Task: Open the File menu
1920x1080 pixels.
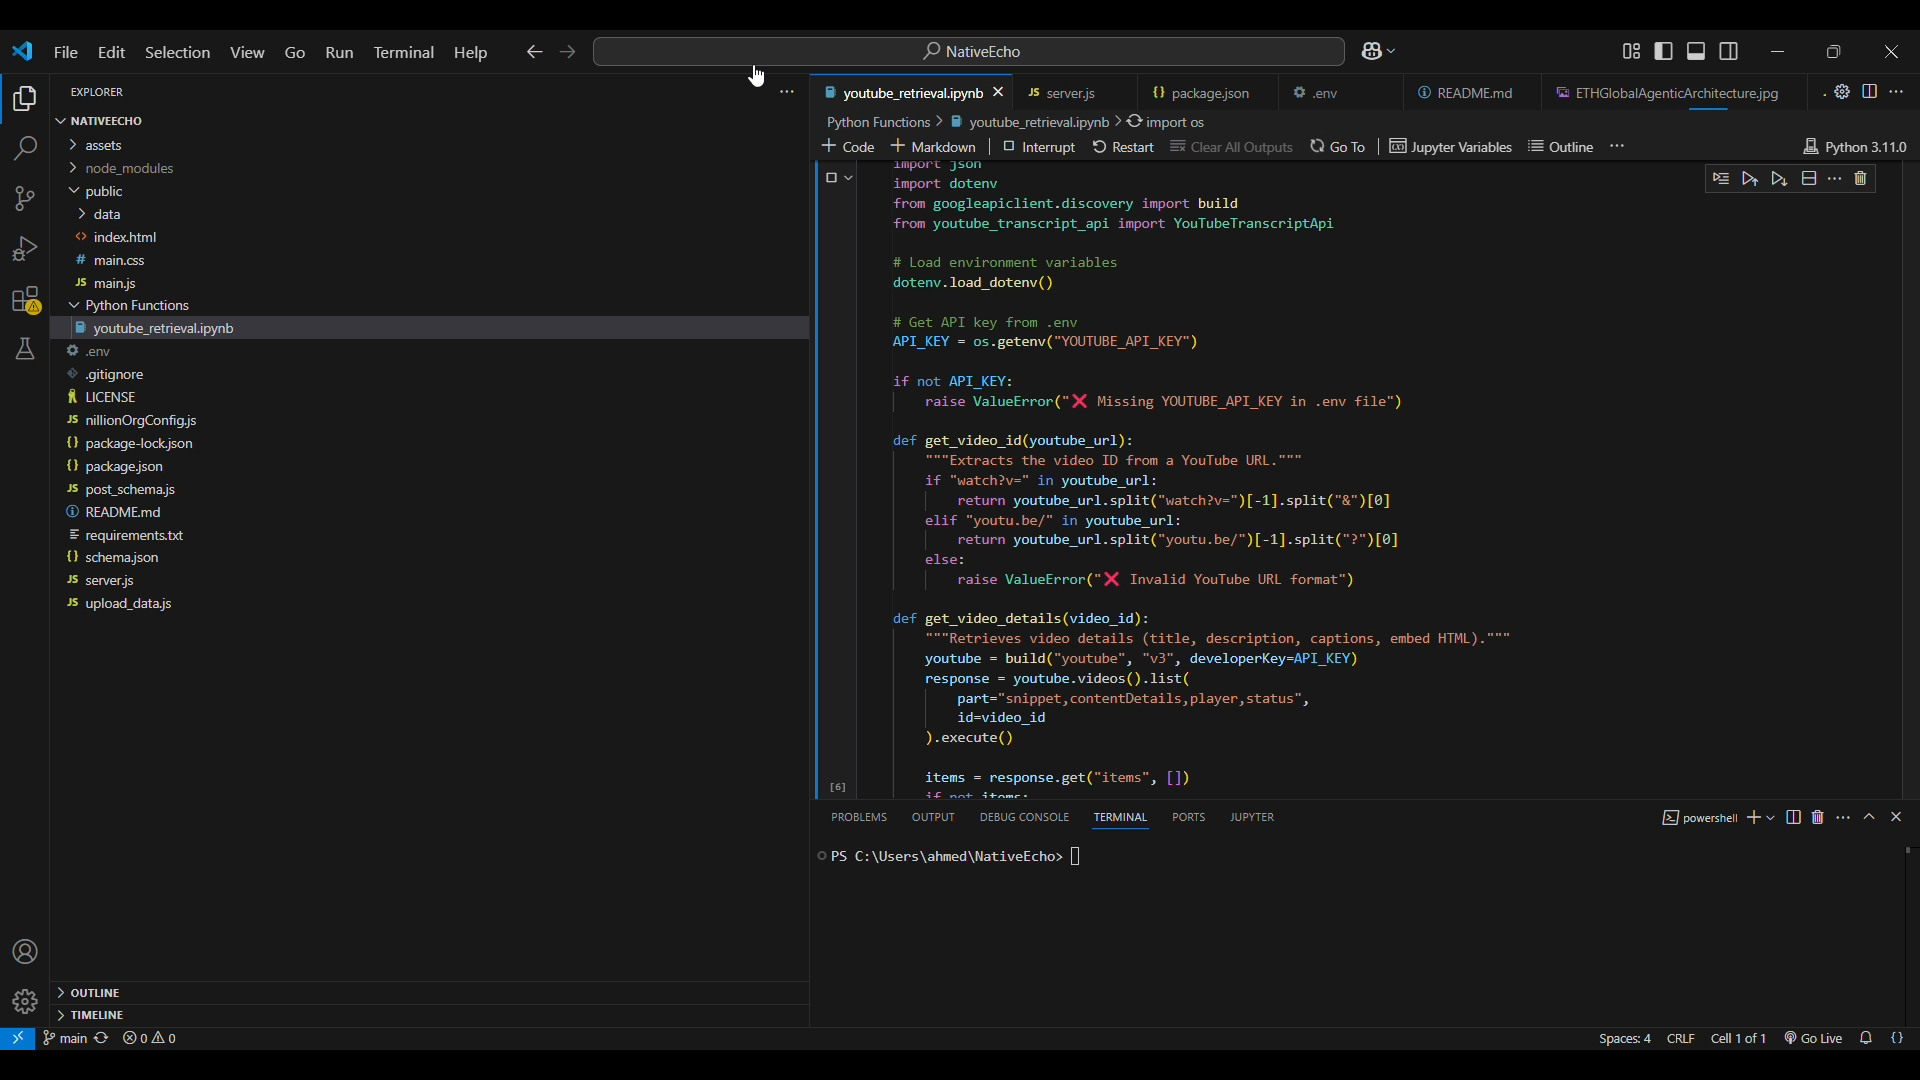Action: point(66,52)
